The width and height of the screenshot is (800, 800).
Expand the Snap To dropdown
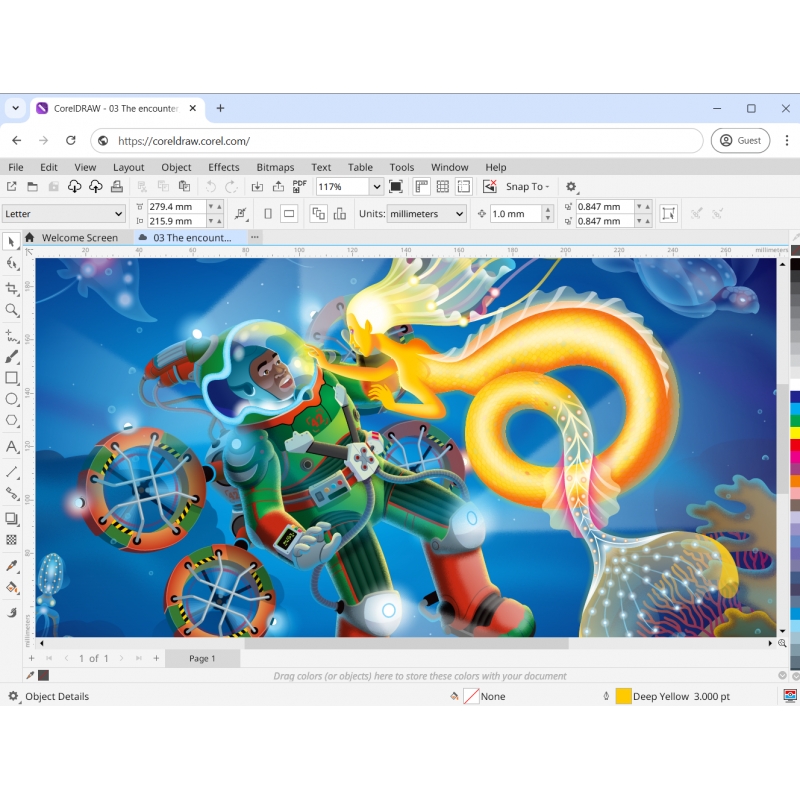pos(528,187)
